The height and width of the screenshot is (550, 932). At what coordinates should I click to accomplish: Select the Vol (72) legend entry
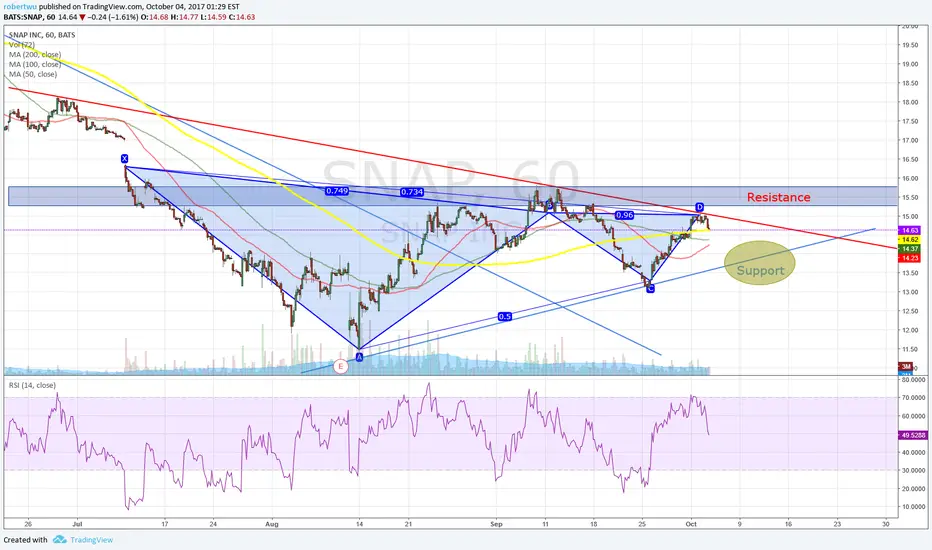coord(21,45)
